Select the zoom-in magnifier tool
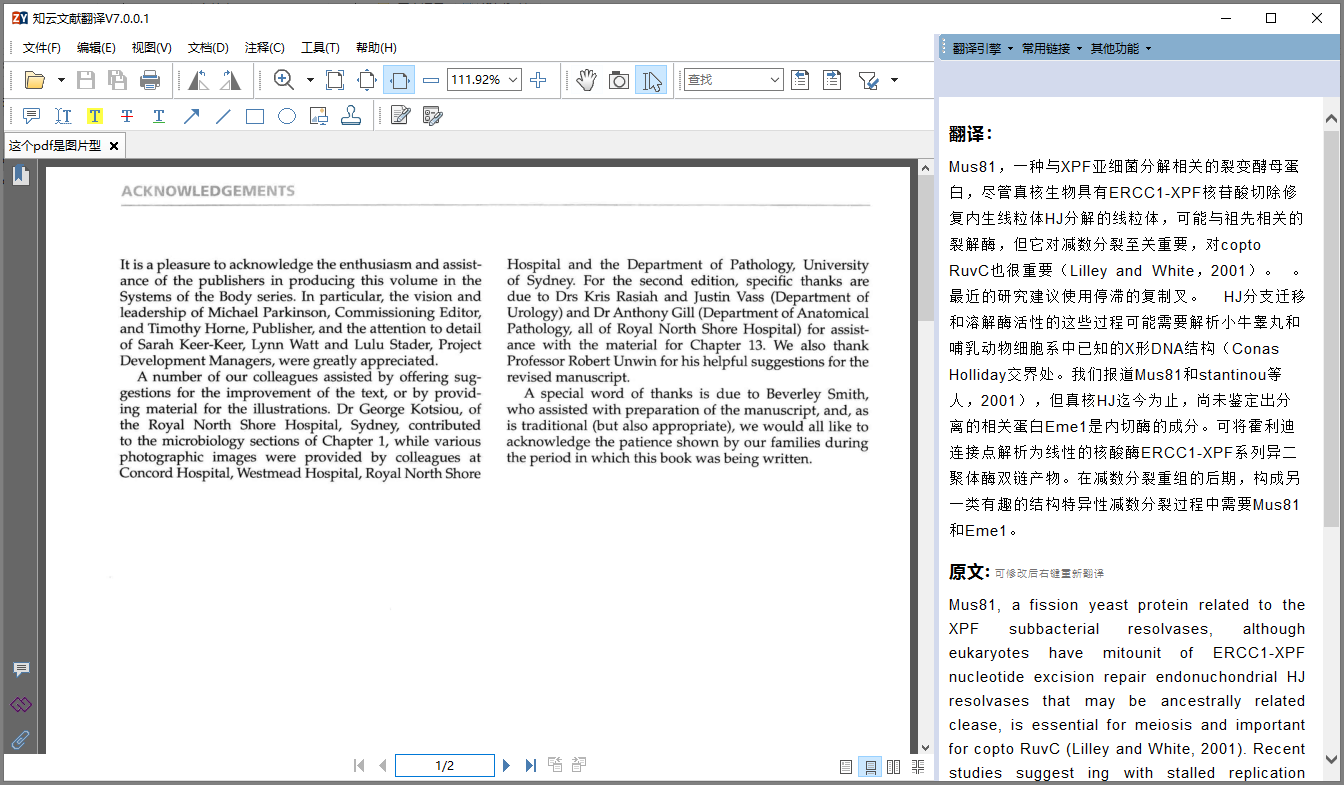This screenshot has width=1344, height=785. (284, 80)
